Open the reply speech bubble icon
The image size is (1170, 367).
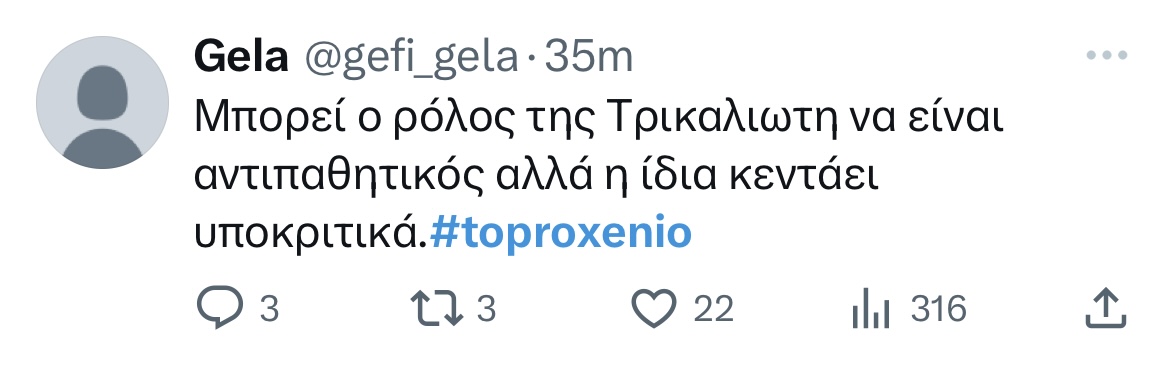point(219,308)
